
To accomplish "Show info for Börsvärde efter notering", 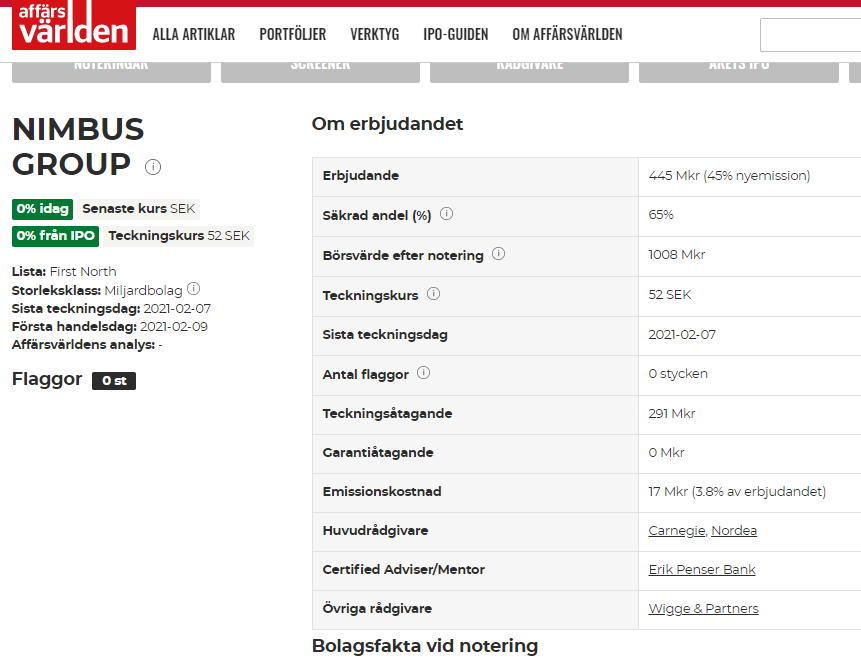I will [498, 254].
